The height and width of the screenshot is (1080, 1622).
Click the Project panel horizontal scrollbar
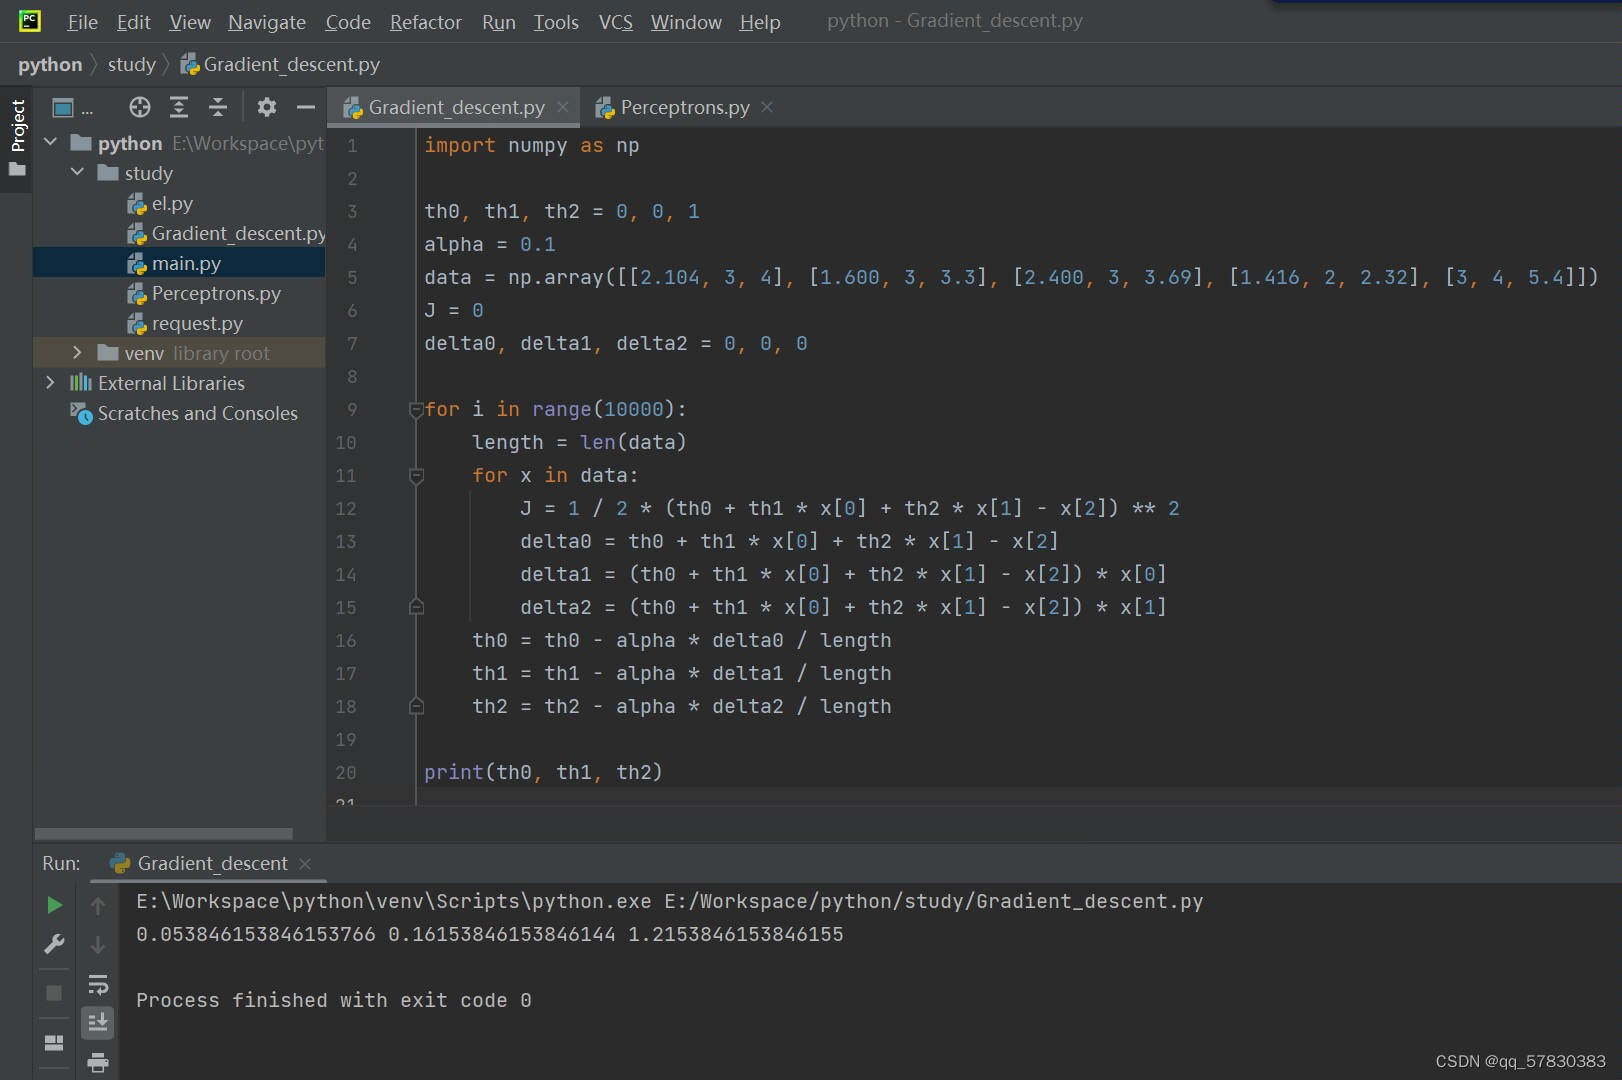pyautogui.click(x=164, y=833)
